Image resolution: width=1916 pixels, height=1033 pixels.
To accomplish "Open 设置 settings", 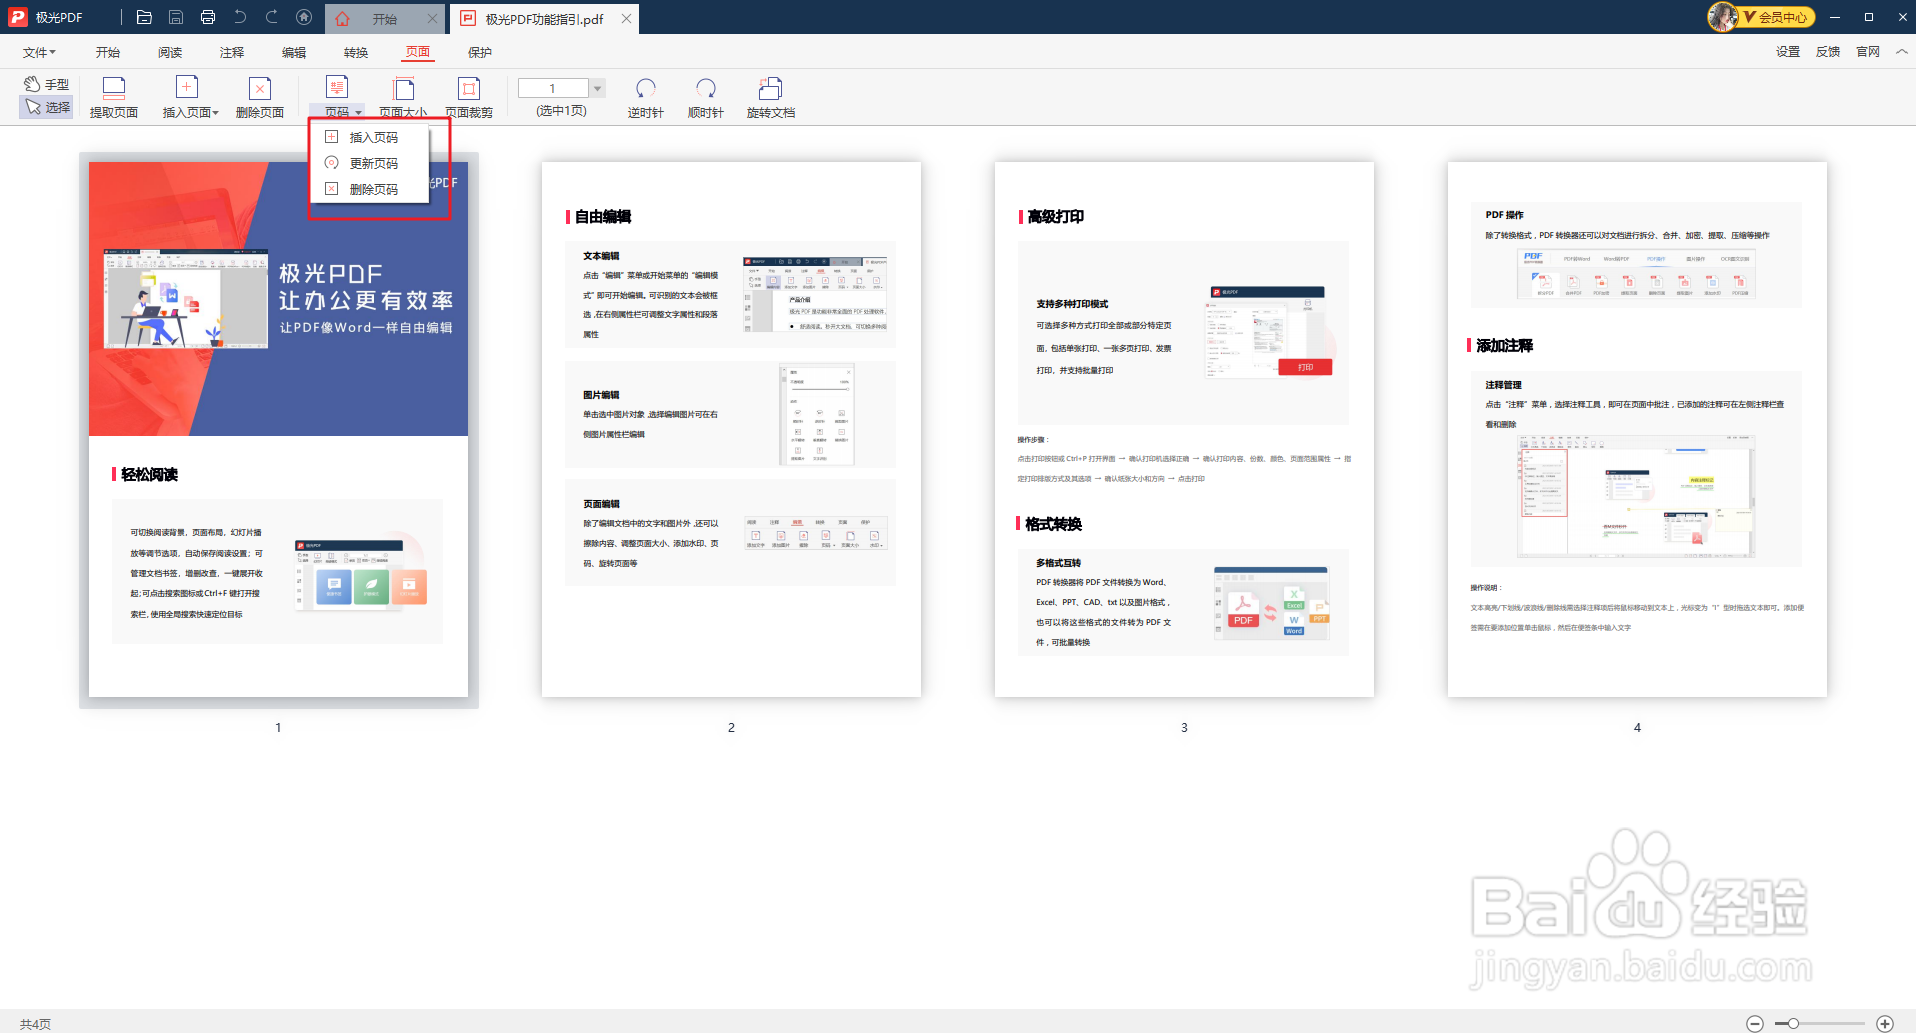I will coord(1788,52).
